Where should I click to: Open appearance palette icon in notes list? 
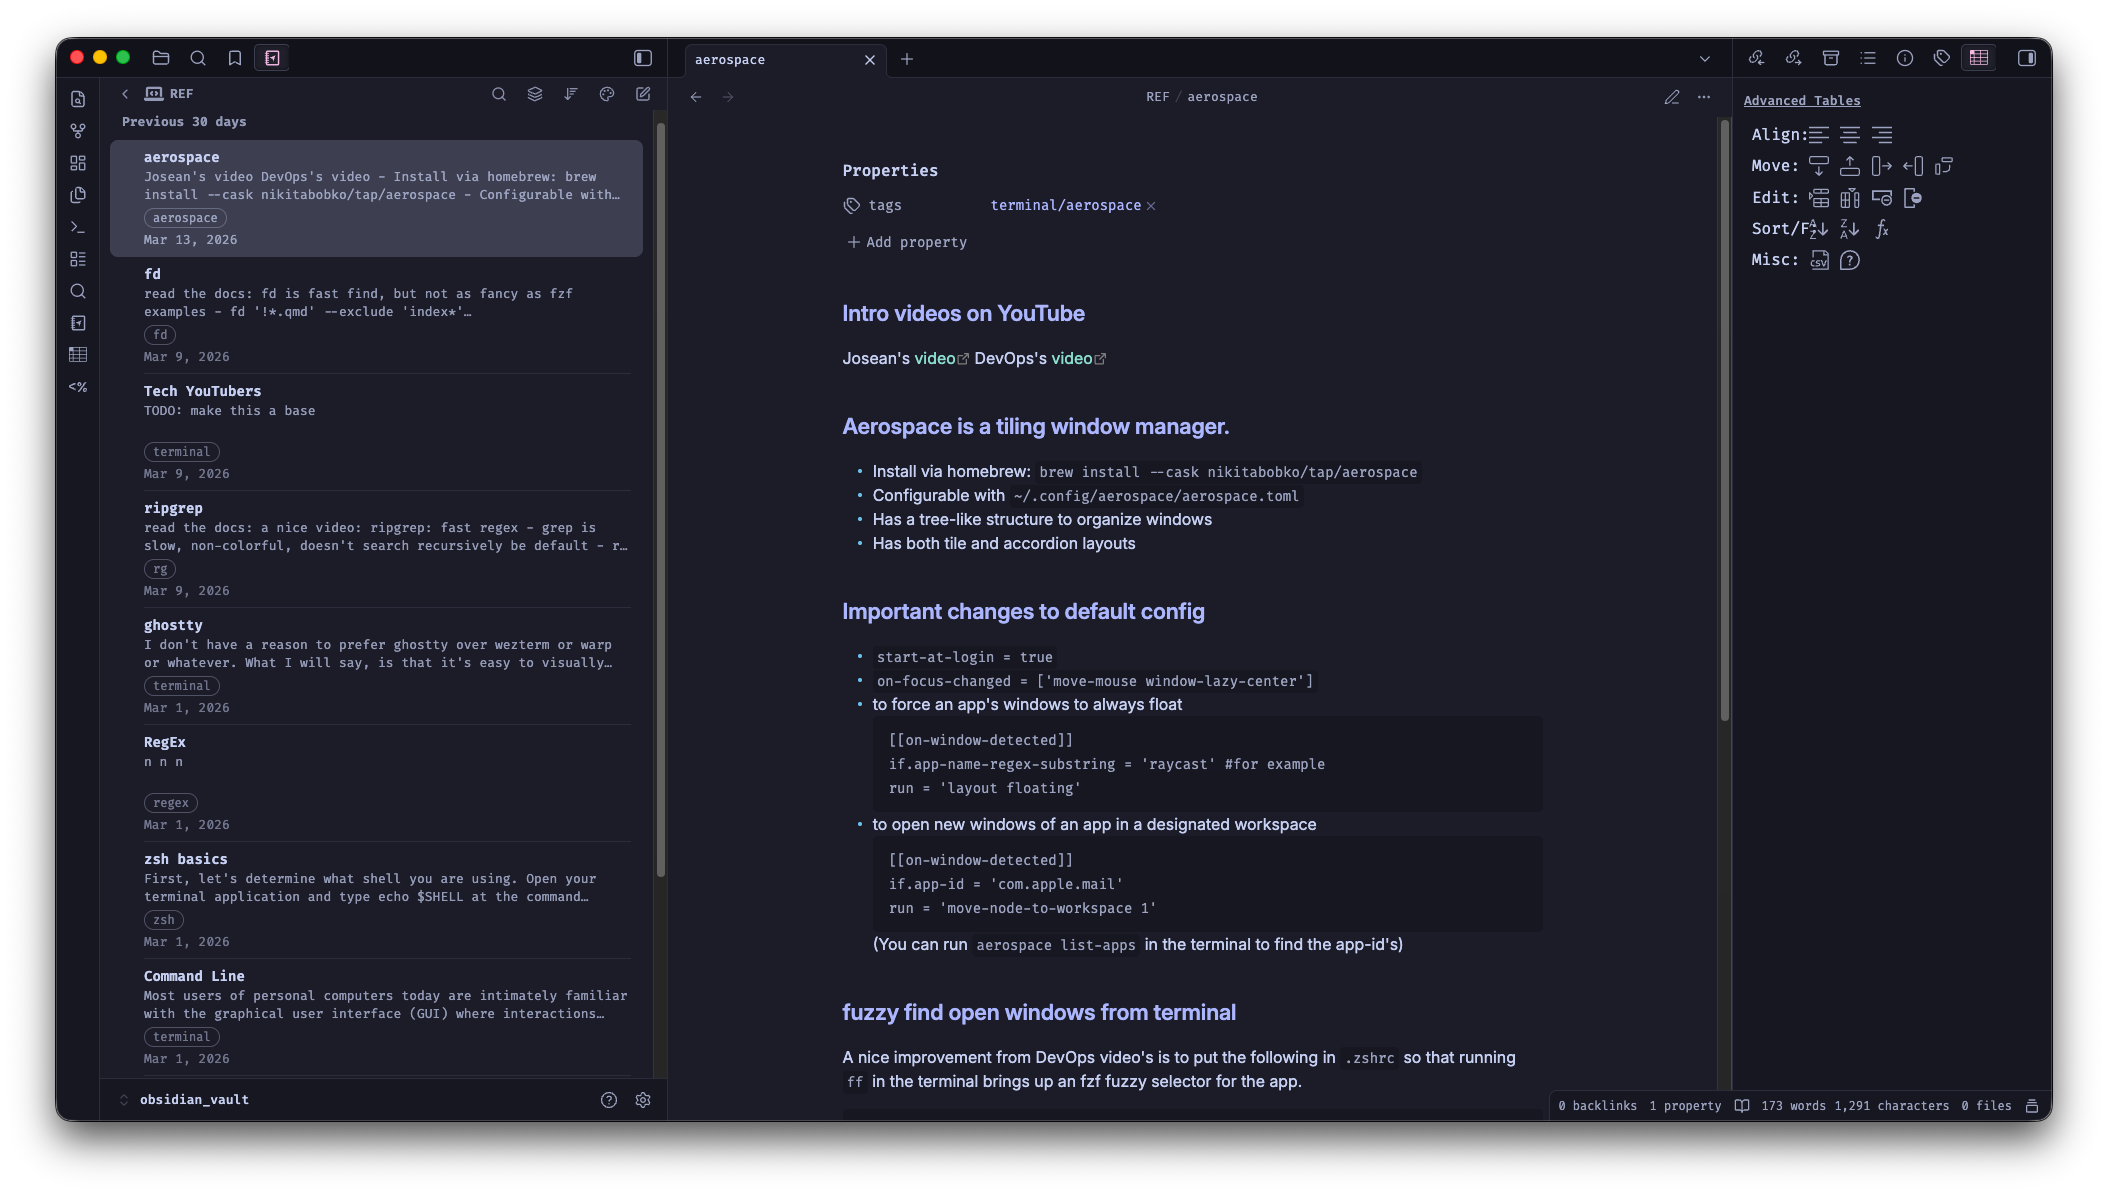pyautogui.click(x=607, y=94)
